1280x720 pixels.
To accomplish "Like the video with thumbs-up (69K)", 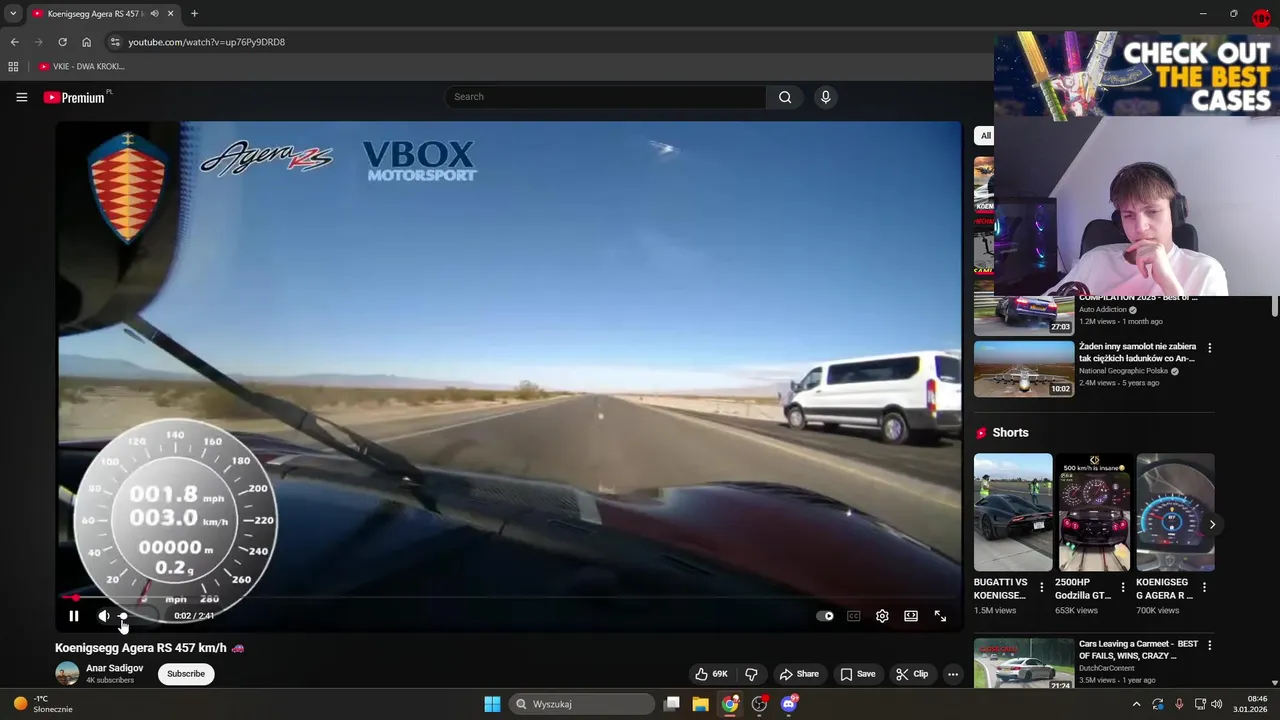I will (712, 674).
